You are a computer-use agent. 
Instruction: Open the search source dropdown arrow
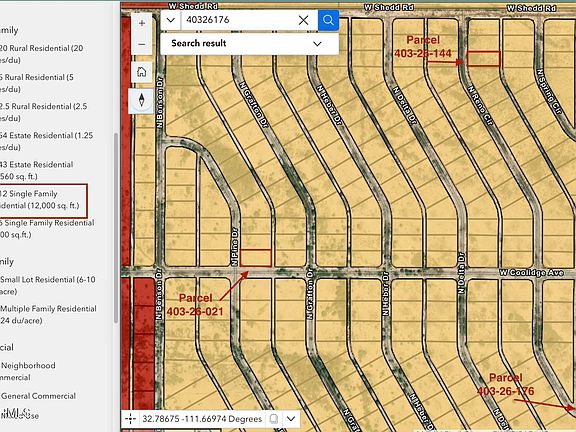[171, 20]
